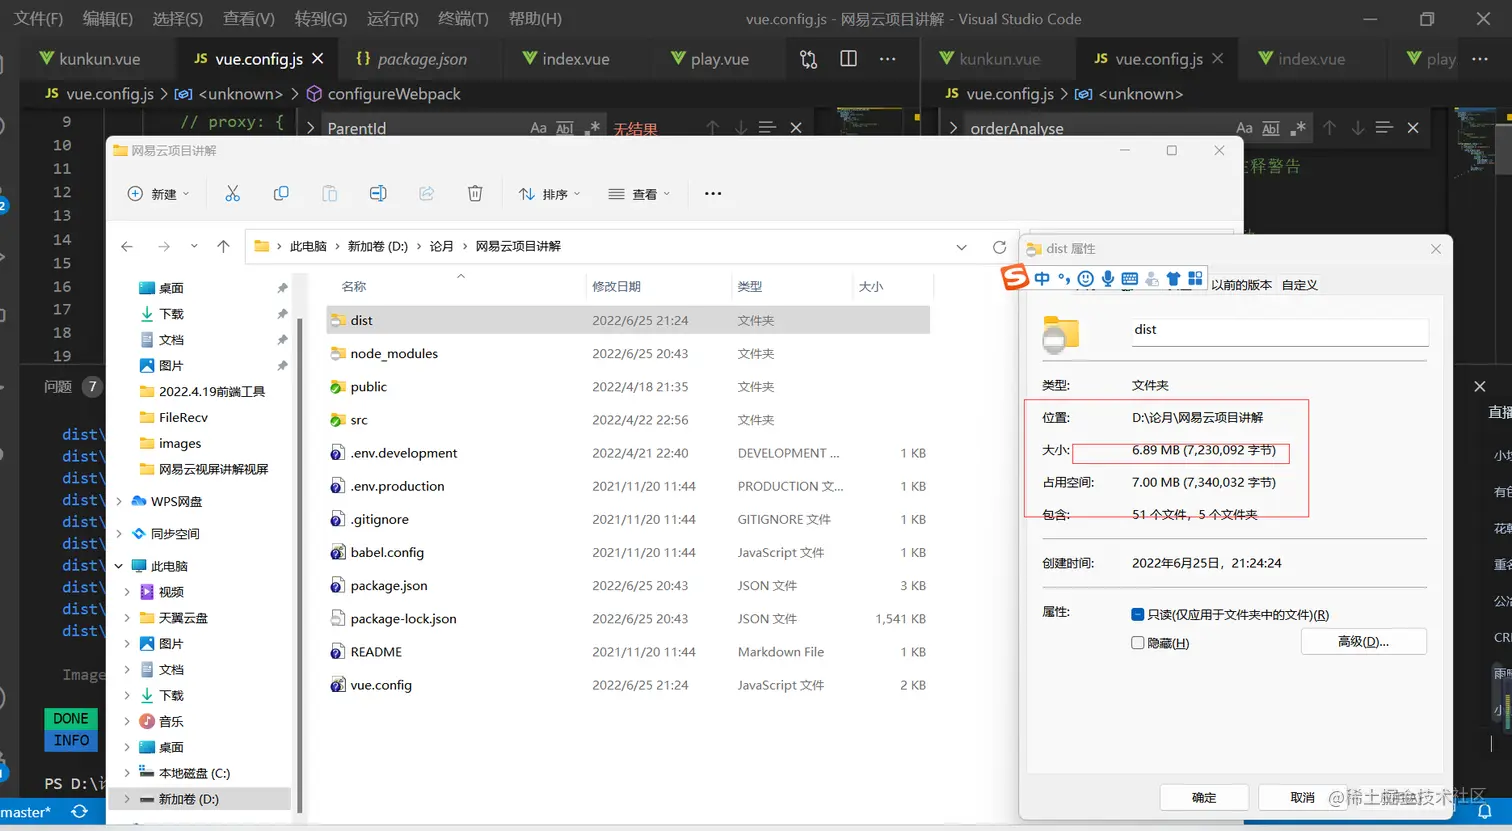Viewport: 1512px width, 831px height.
Task: Toggle Match Whole Word in the orderAnalyse find widget
Action: click(1271, 128)
